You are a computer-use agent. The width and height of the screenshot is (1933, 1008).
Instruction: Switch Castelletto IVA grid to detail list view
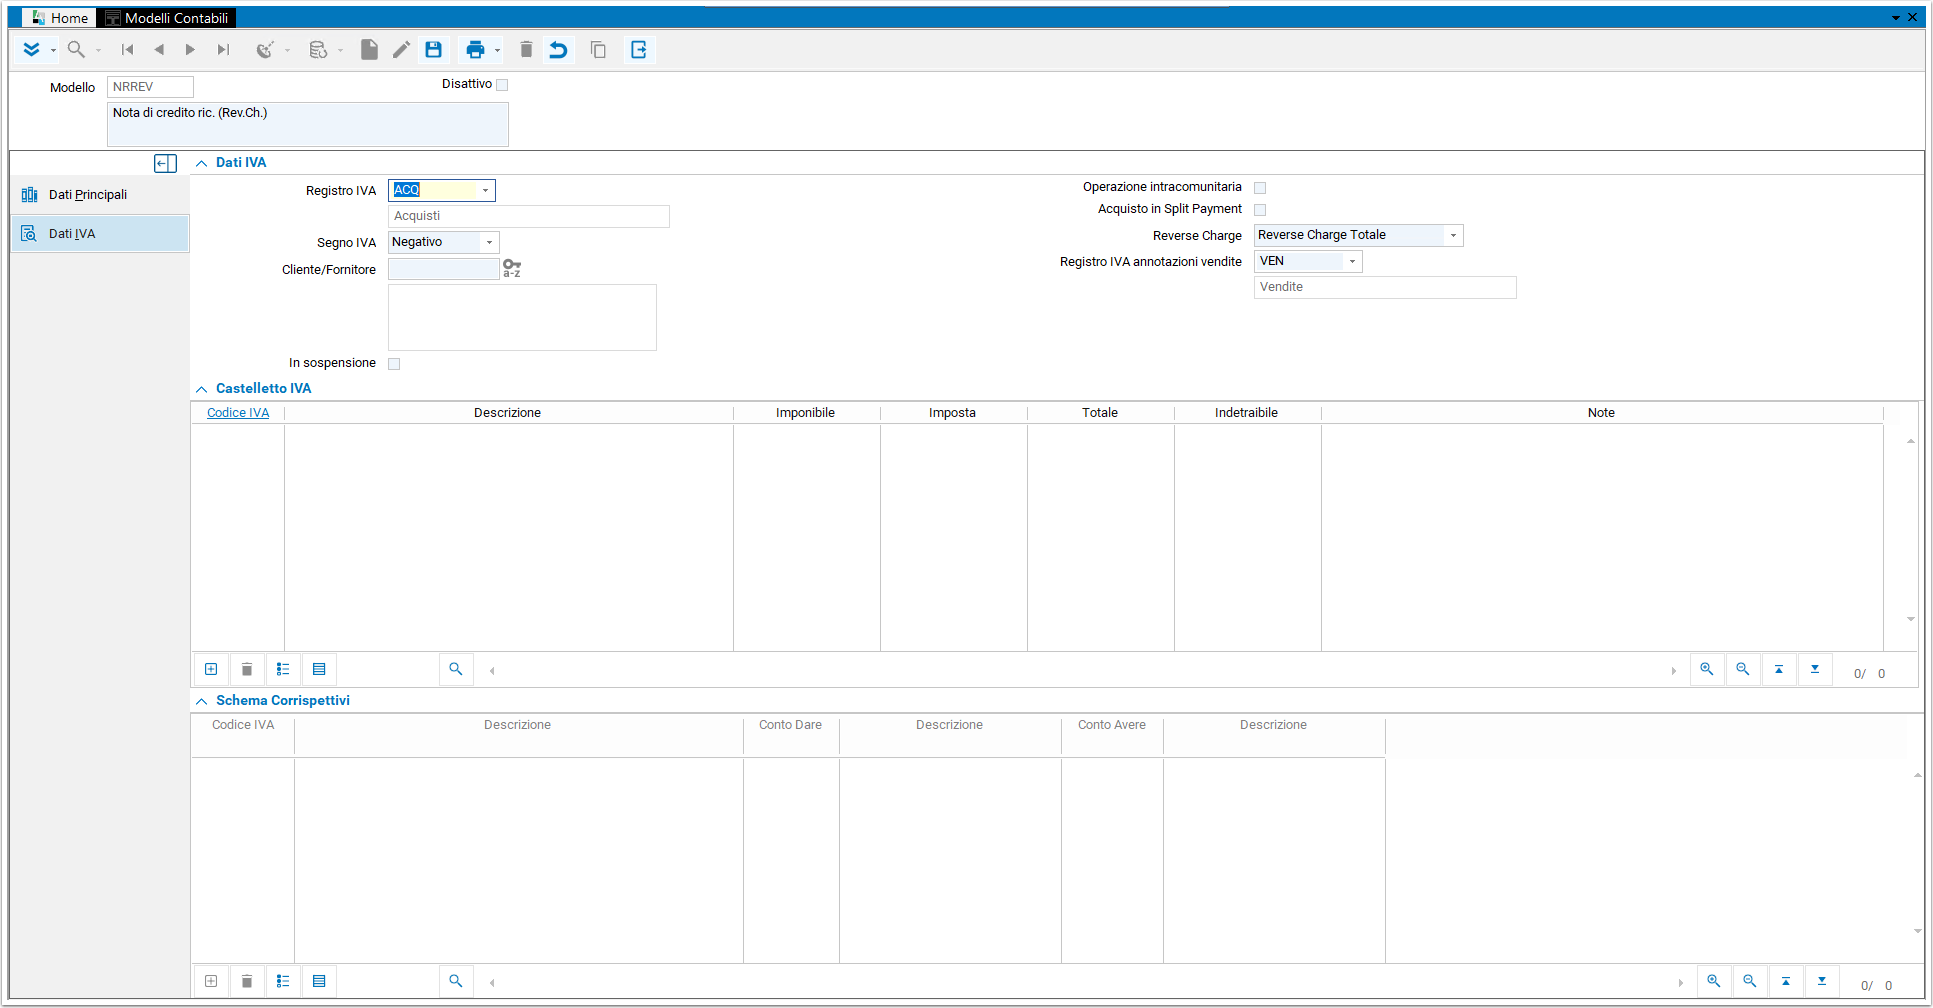pos(283,669)
